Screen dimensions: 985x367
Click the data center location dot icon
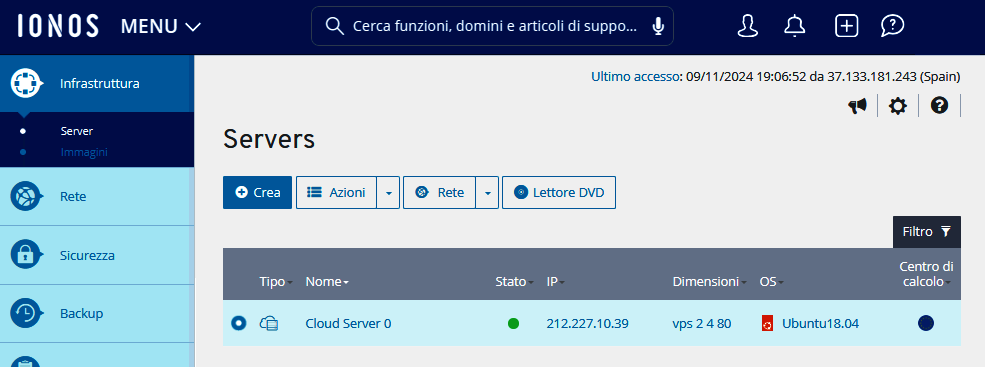click(926, 323)
